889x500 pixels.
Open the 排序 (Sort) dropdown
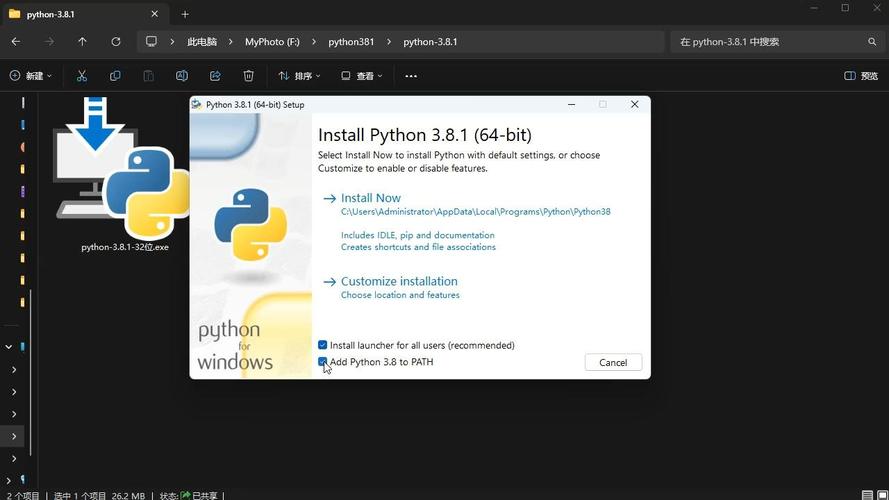299,76
